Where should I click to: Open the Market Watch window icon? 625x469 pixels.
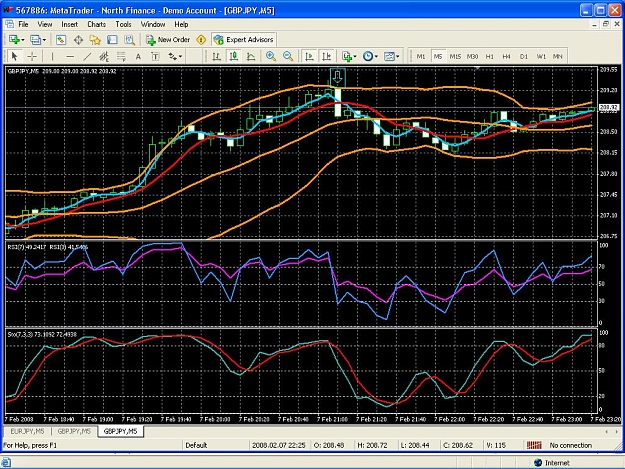(61, 40)
